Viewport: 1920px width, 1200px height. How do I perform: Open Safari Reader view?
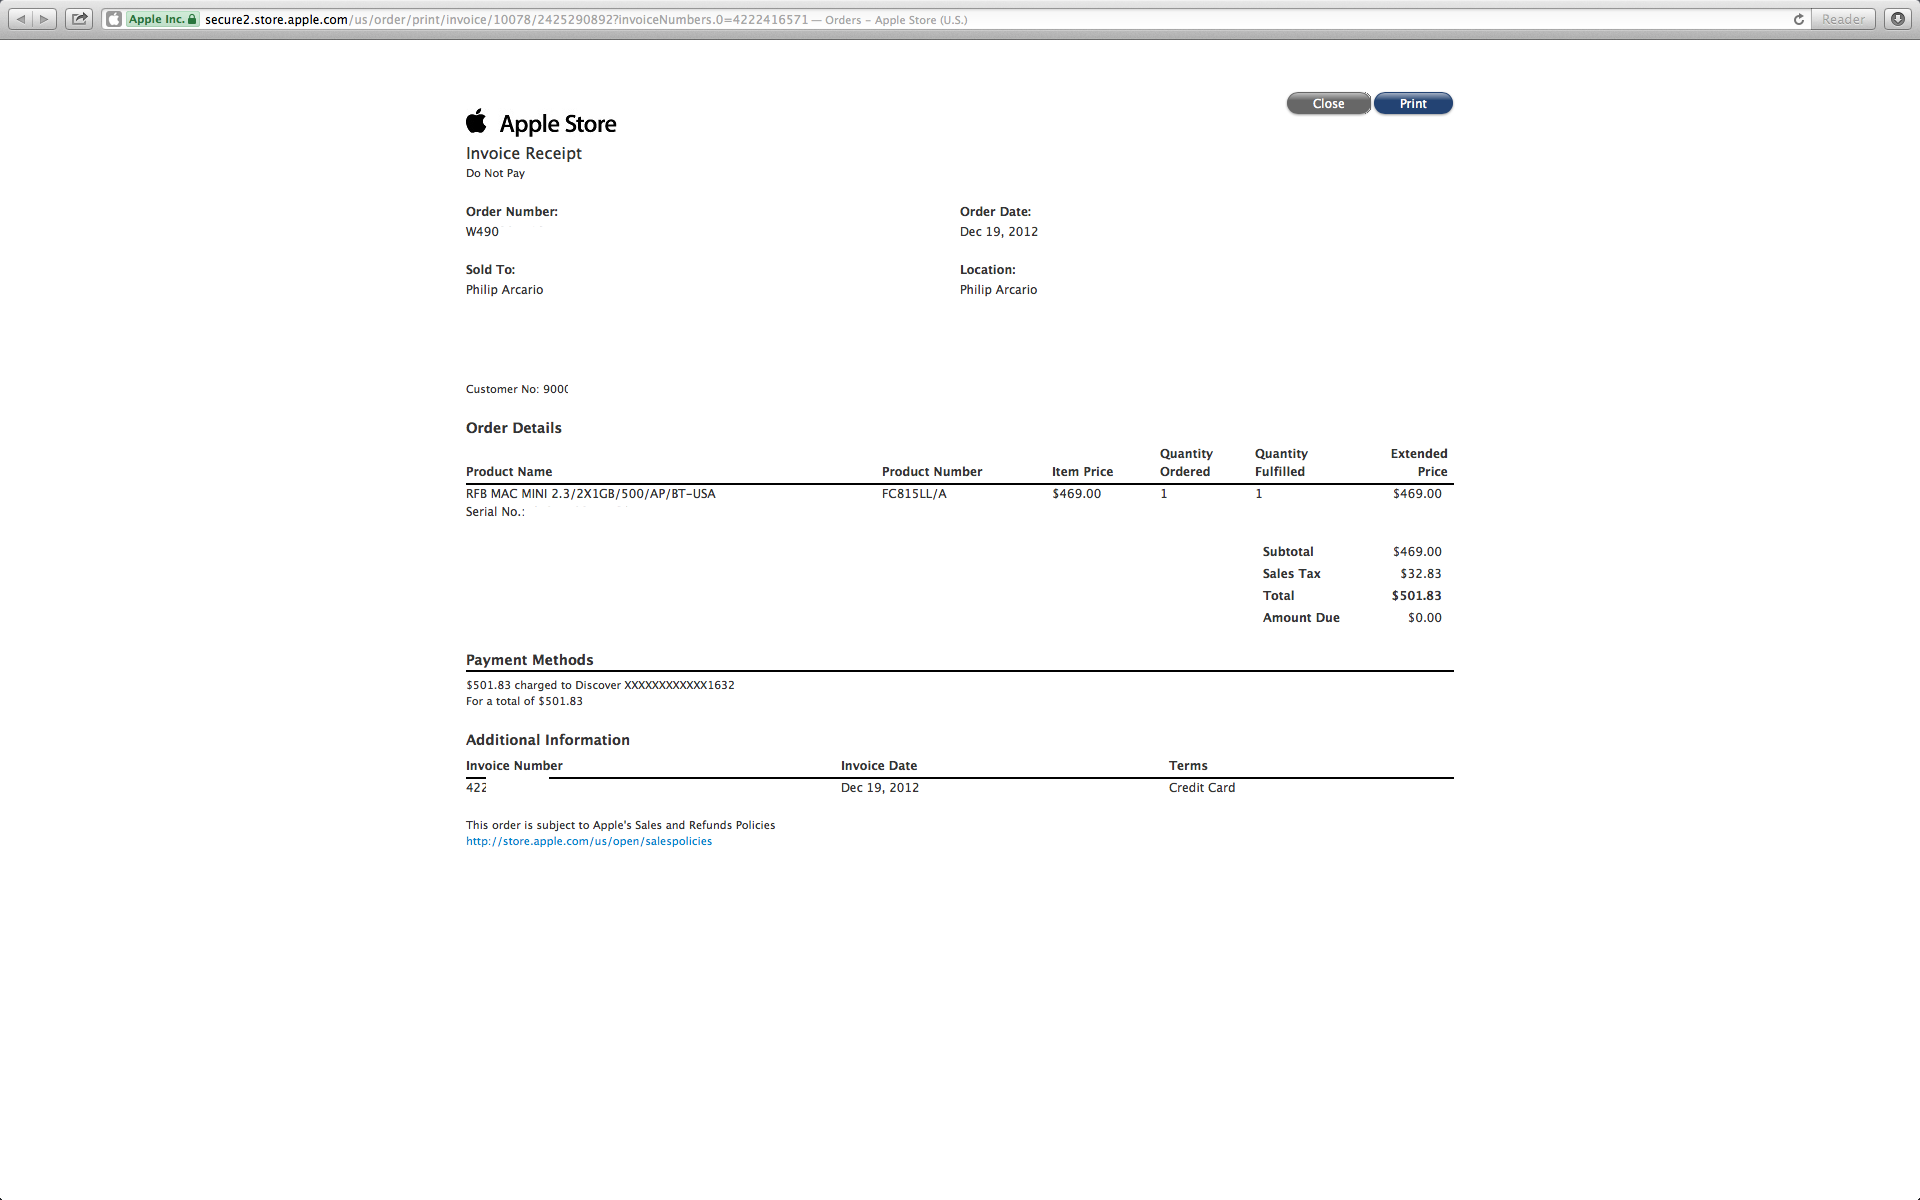click(1842, 19)
